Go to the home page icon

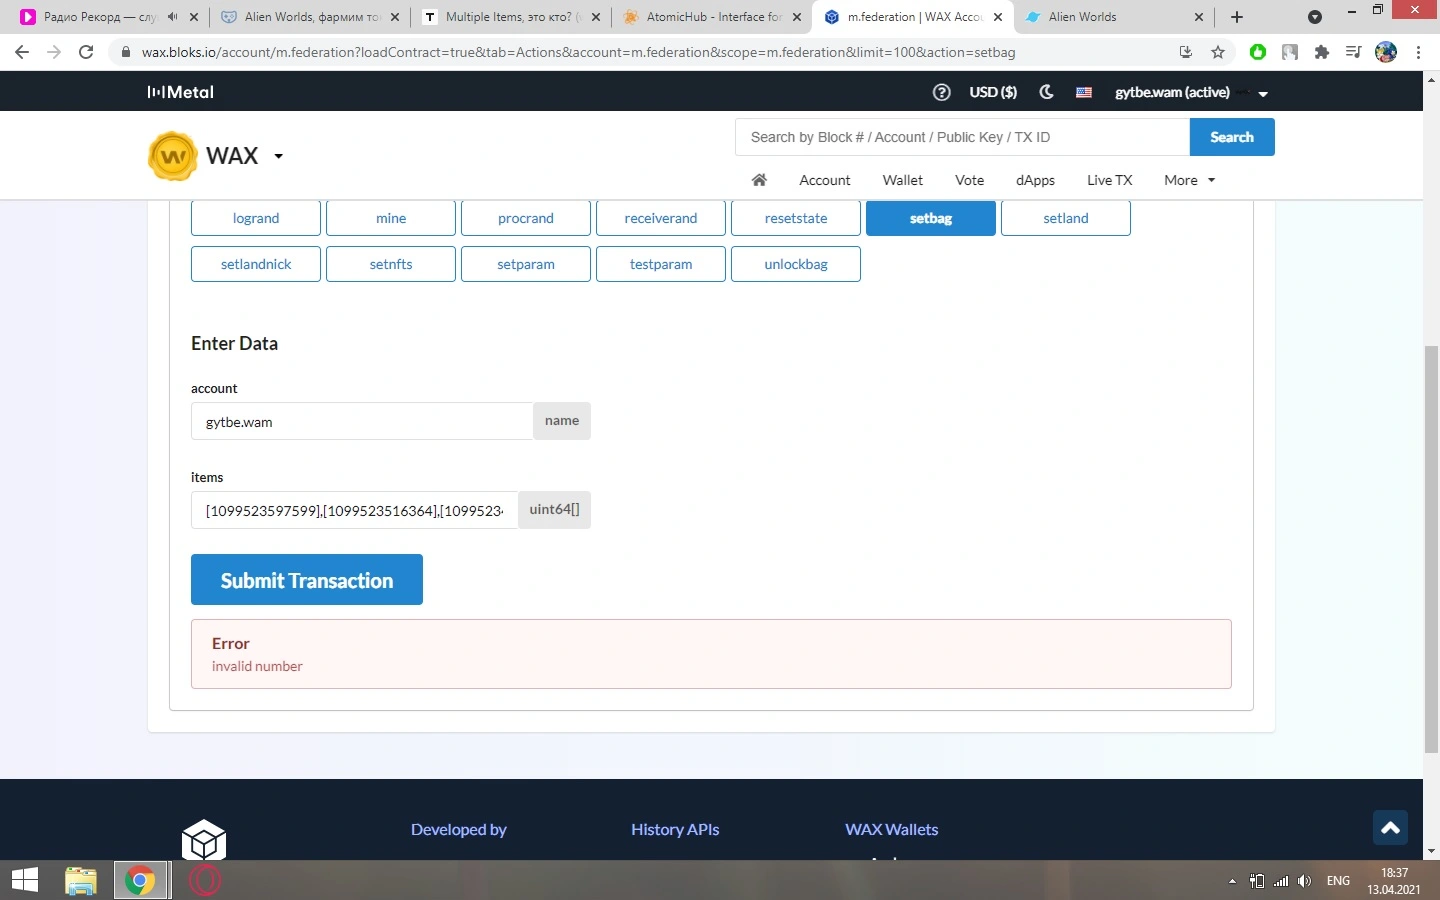pyautogui.click(x=759, y=180)
